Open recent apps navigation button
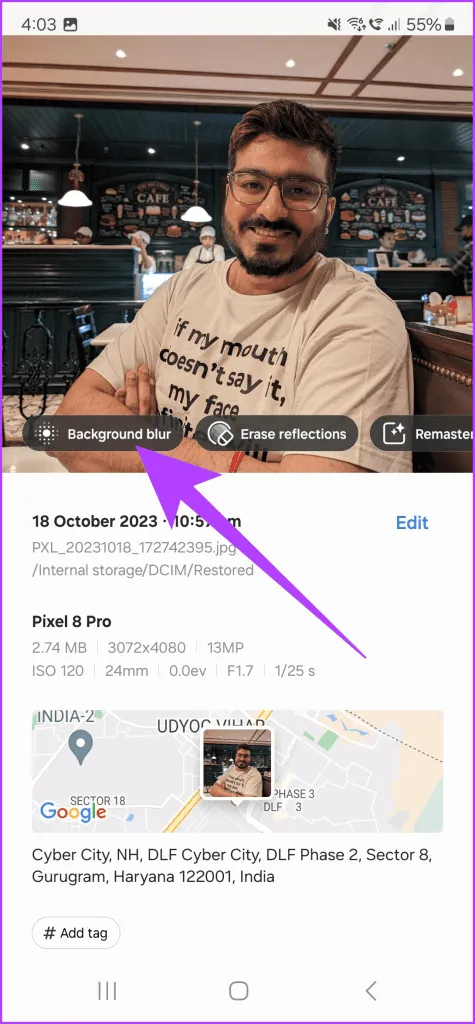The height and width of the screenshot is (1024, 475). pyautogui.click(x=107, y=991)
